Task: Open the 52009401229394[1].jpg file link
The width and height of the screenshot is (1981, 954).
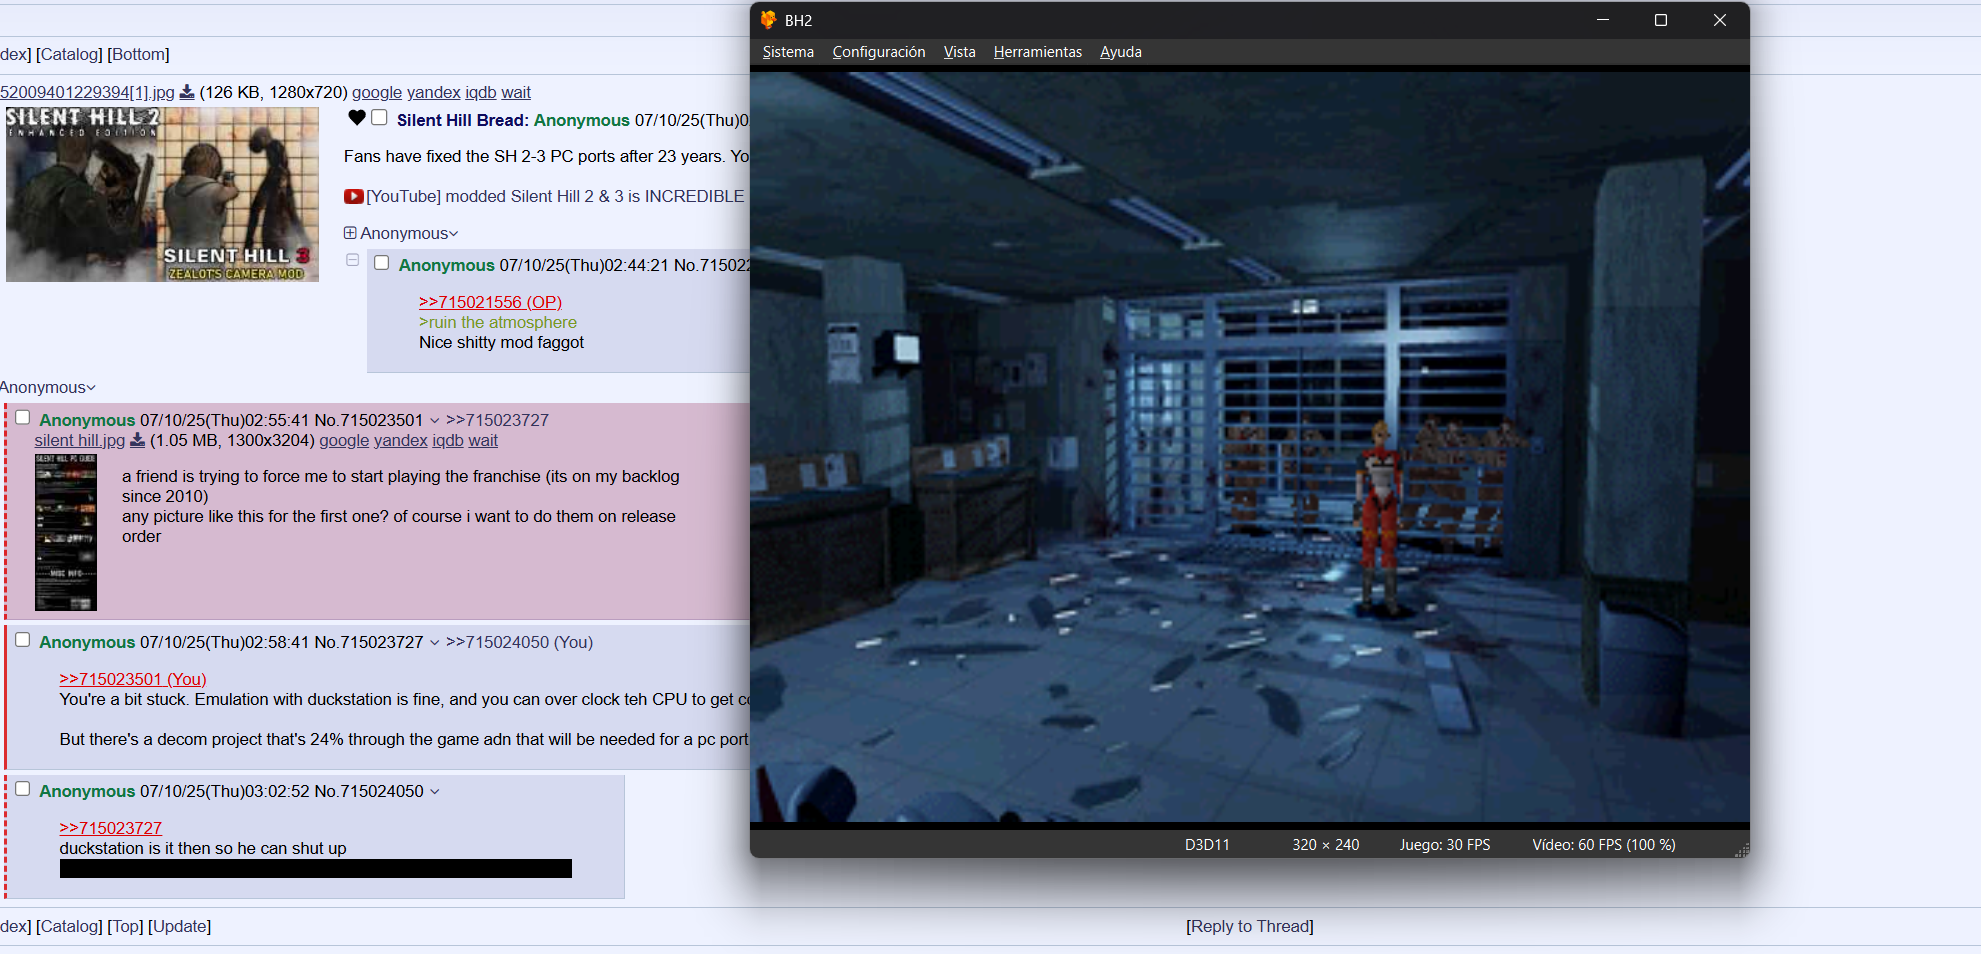Action: [87, 92]
